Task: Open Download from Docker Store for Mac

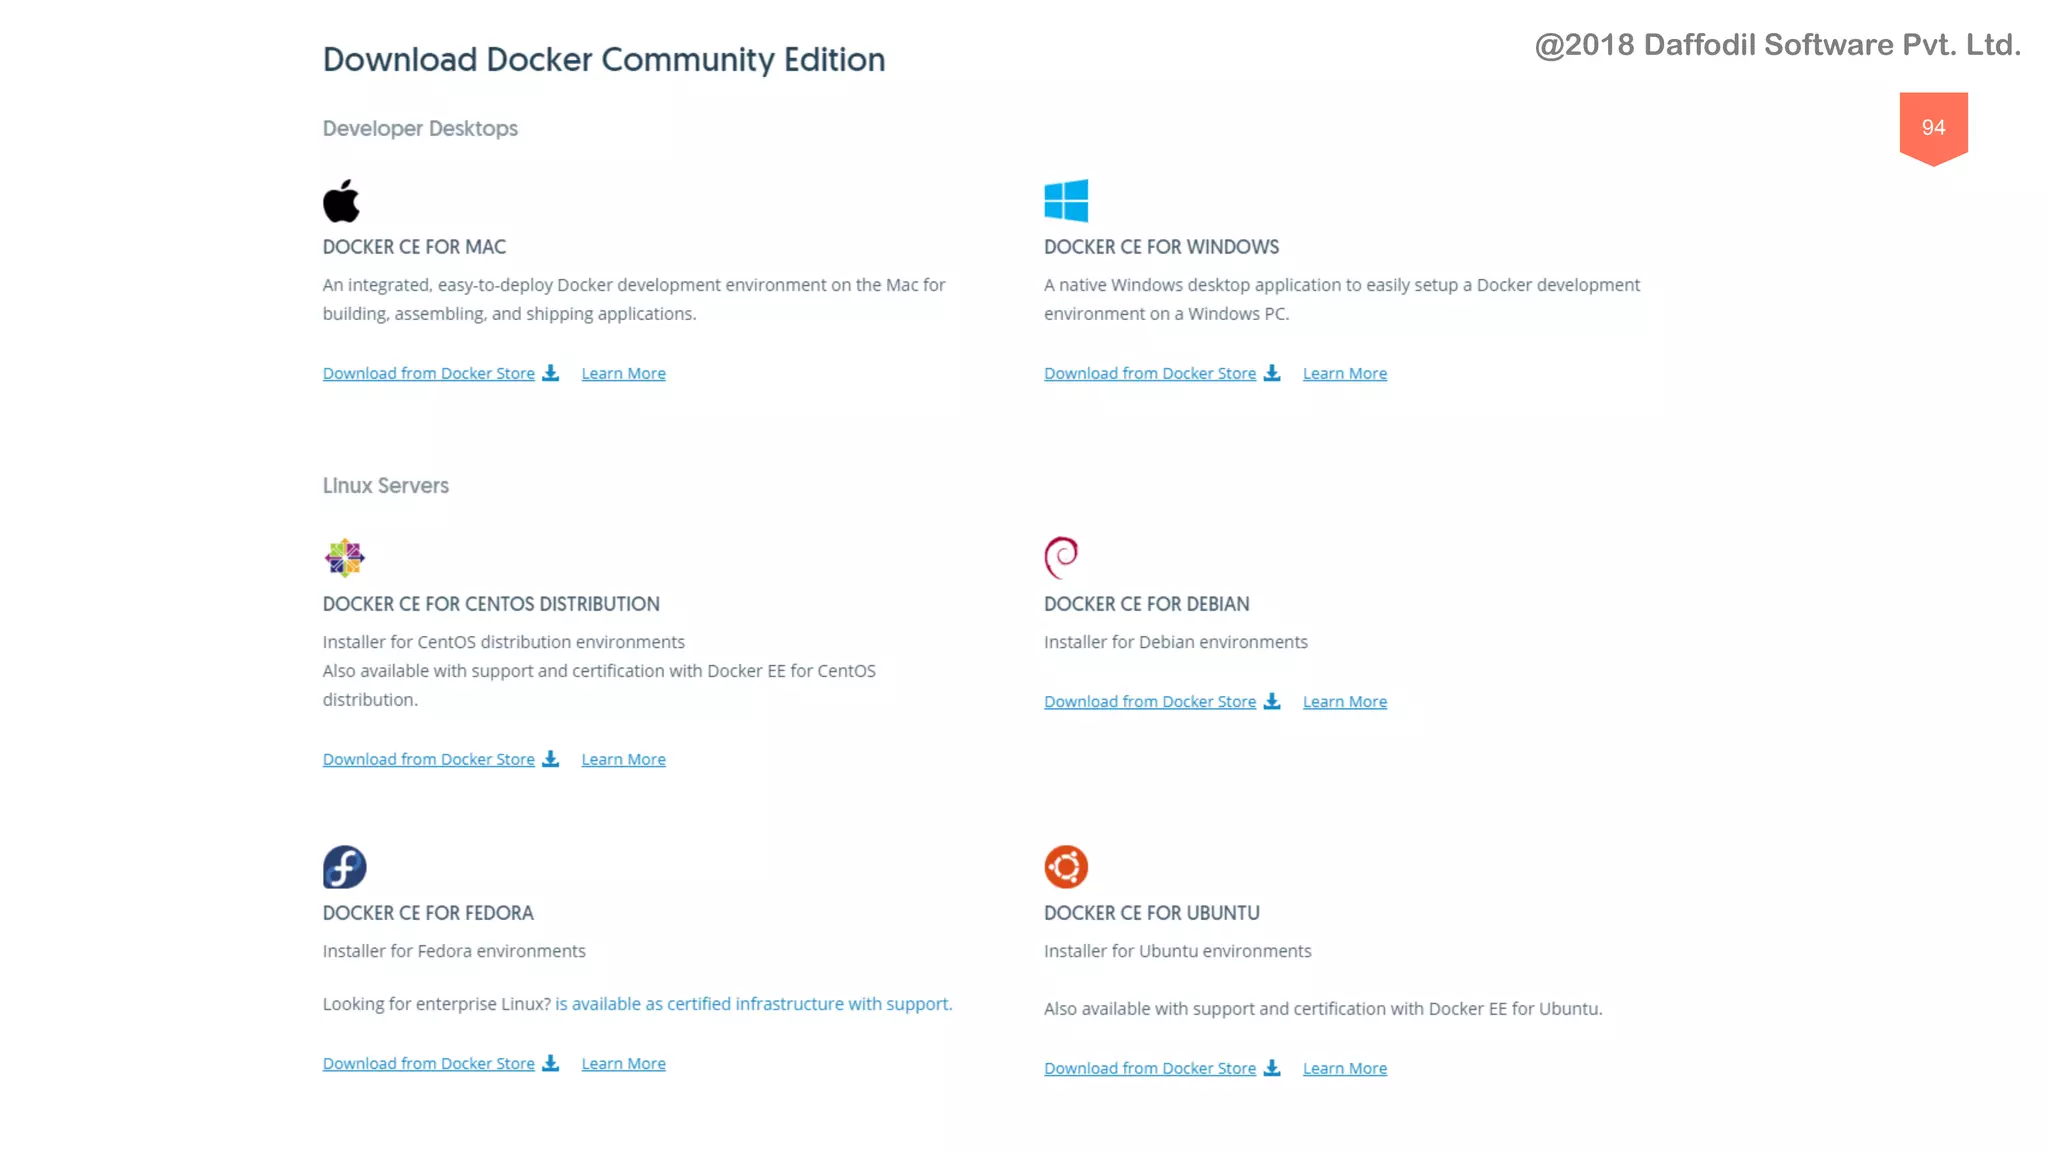Action: 428,373
